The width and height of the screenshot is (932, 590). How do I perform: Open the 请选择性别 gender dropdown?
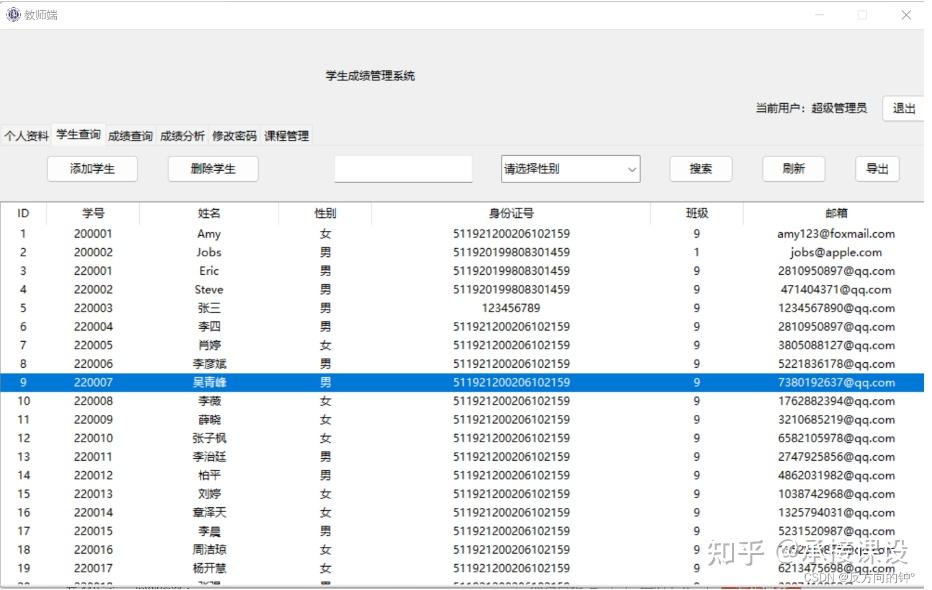coord(570,168)
